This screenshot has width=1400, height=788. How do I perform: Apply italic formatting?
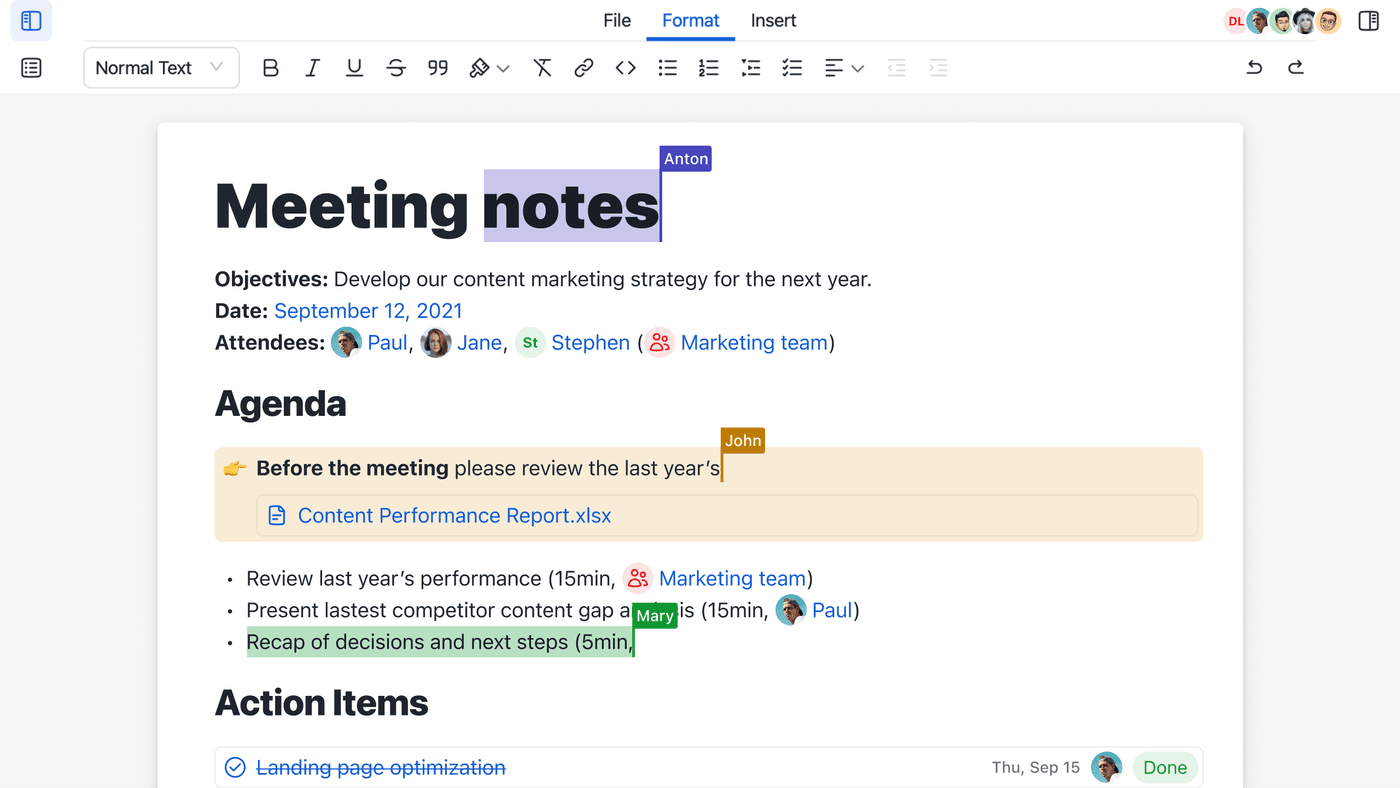312,68
